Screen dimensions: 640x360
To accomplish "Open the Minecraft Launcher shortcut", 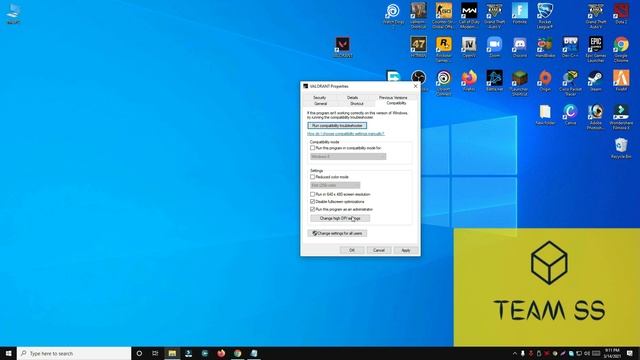I will coord(520,83).
